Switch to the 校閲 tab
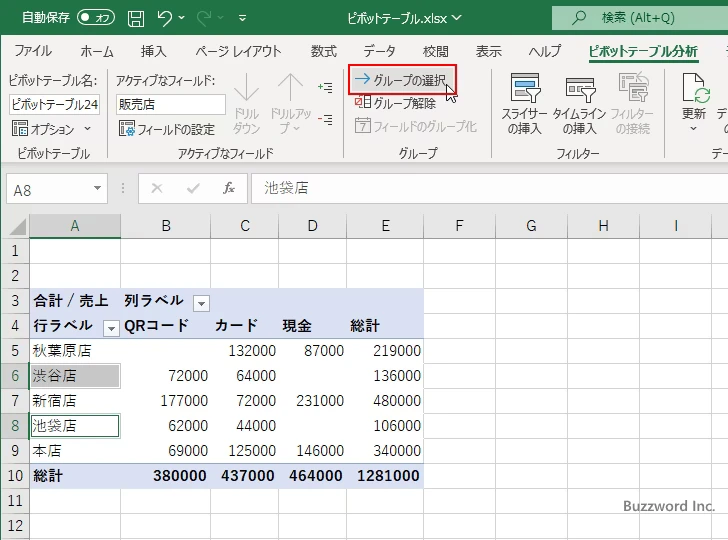The image size is (728, 540). point(436,51)
